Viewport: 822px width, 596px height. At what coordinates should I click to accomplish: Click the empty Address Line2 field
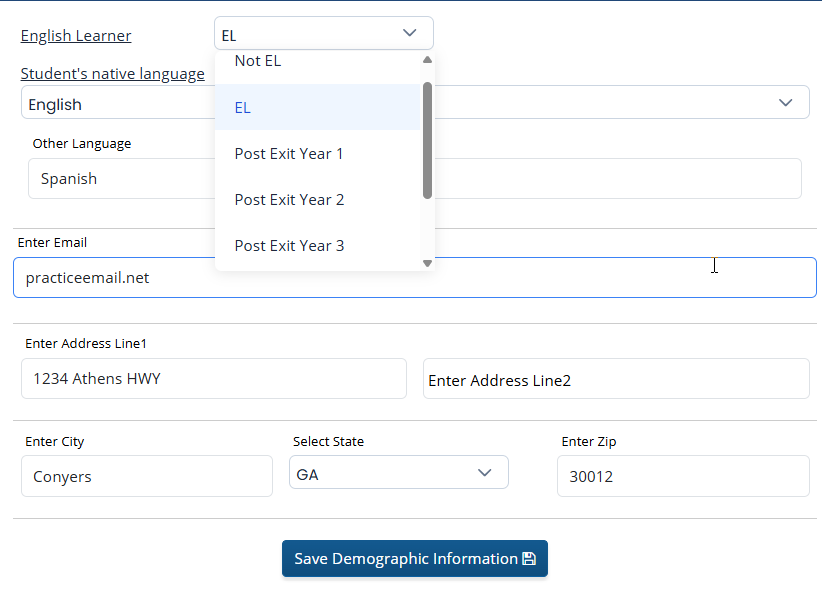pyautogui.click(x=616, y=380)
